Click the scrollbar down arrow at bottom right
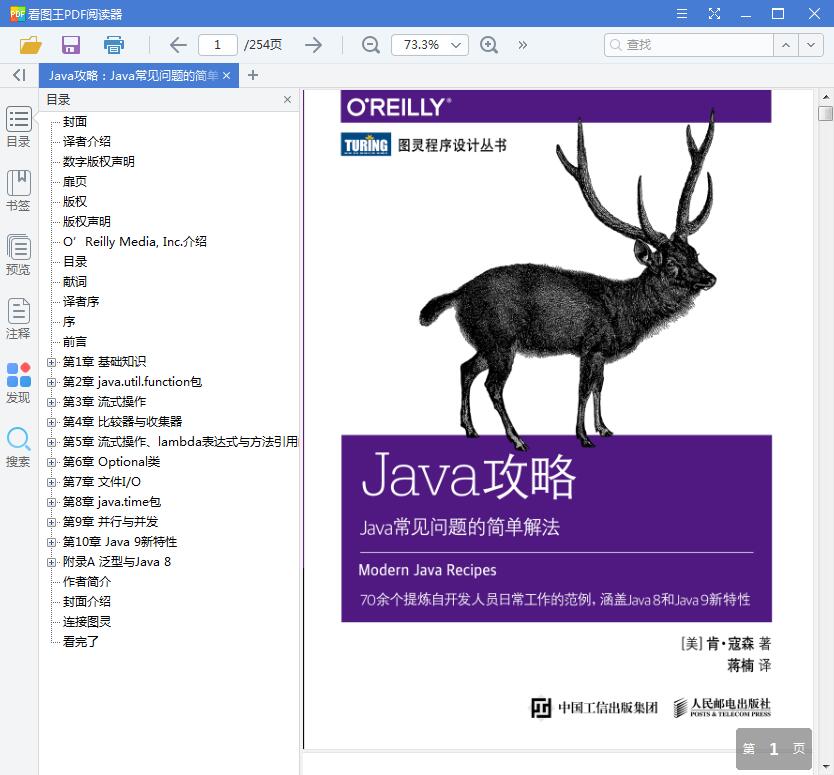This screenshot has height=775, width=834. [825, 766]
